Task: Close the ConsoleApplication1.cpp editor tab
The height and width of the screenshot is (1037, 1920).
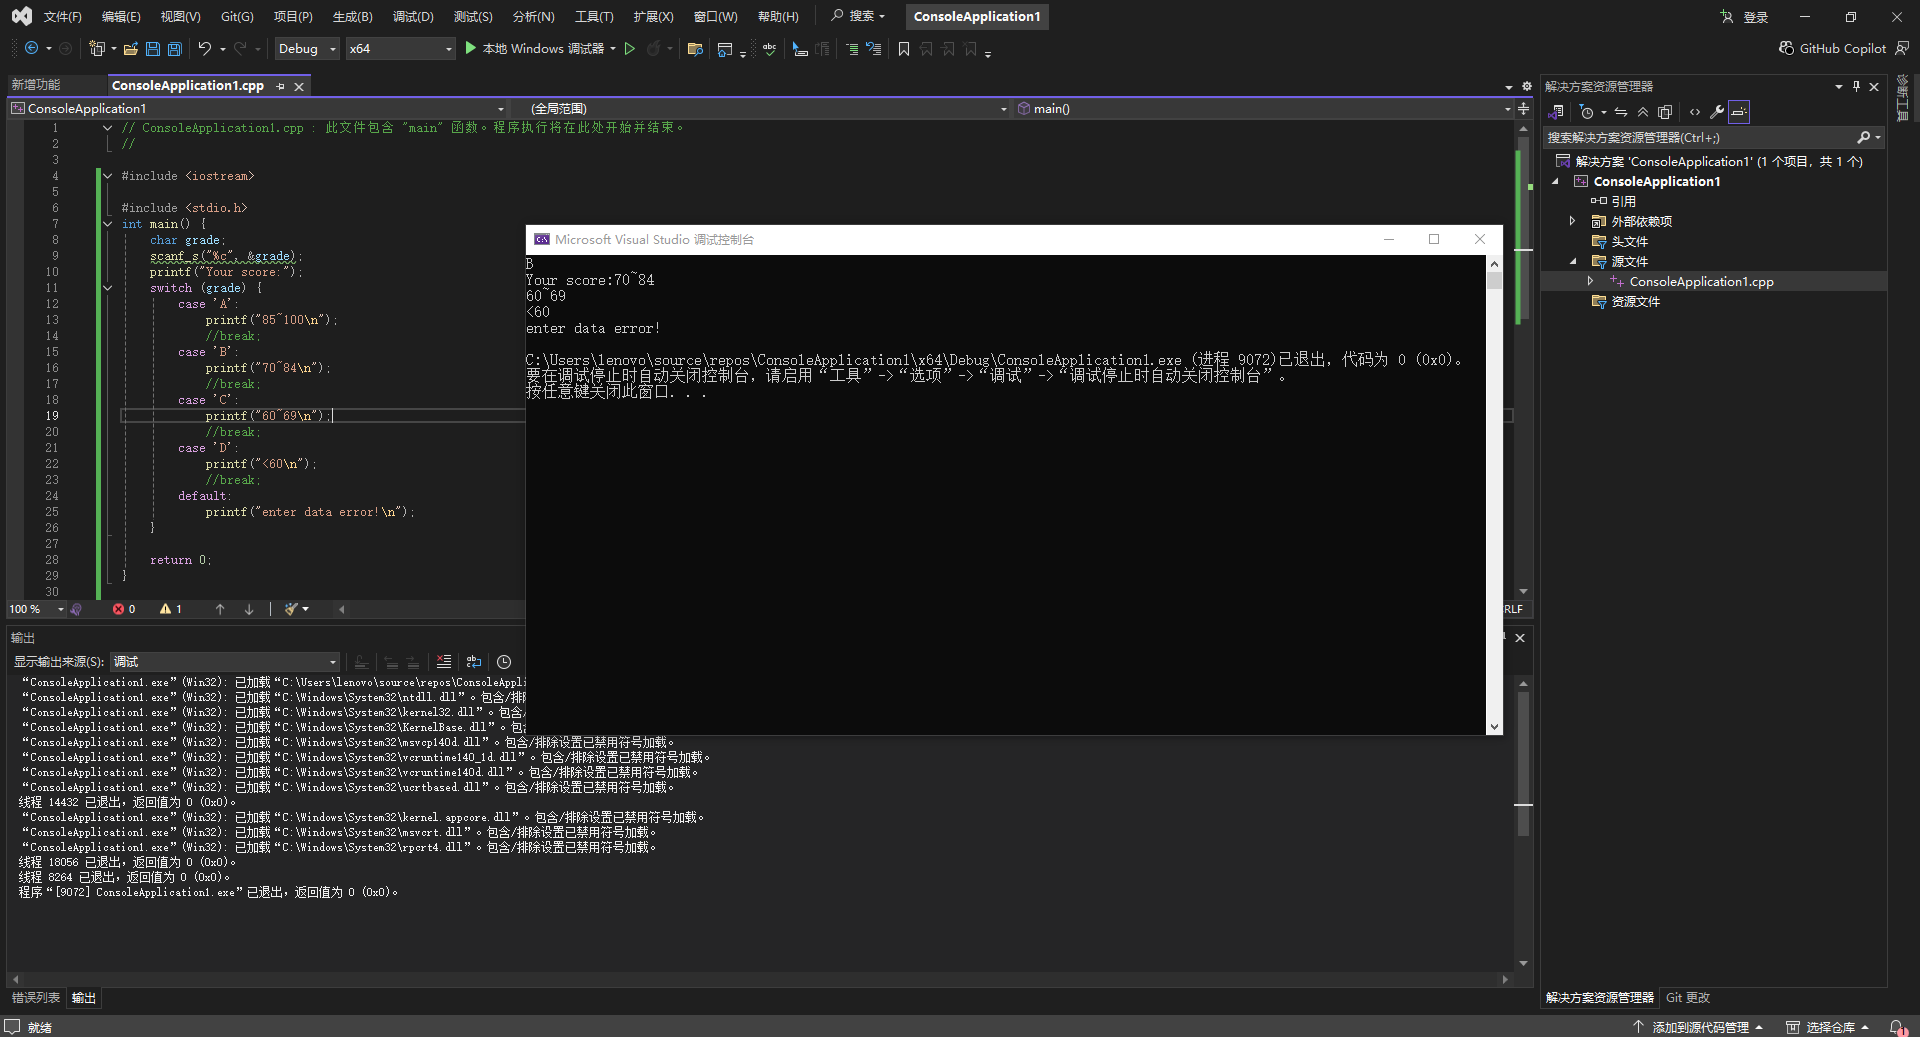Action: (299, 87)
